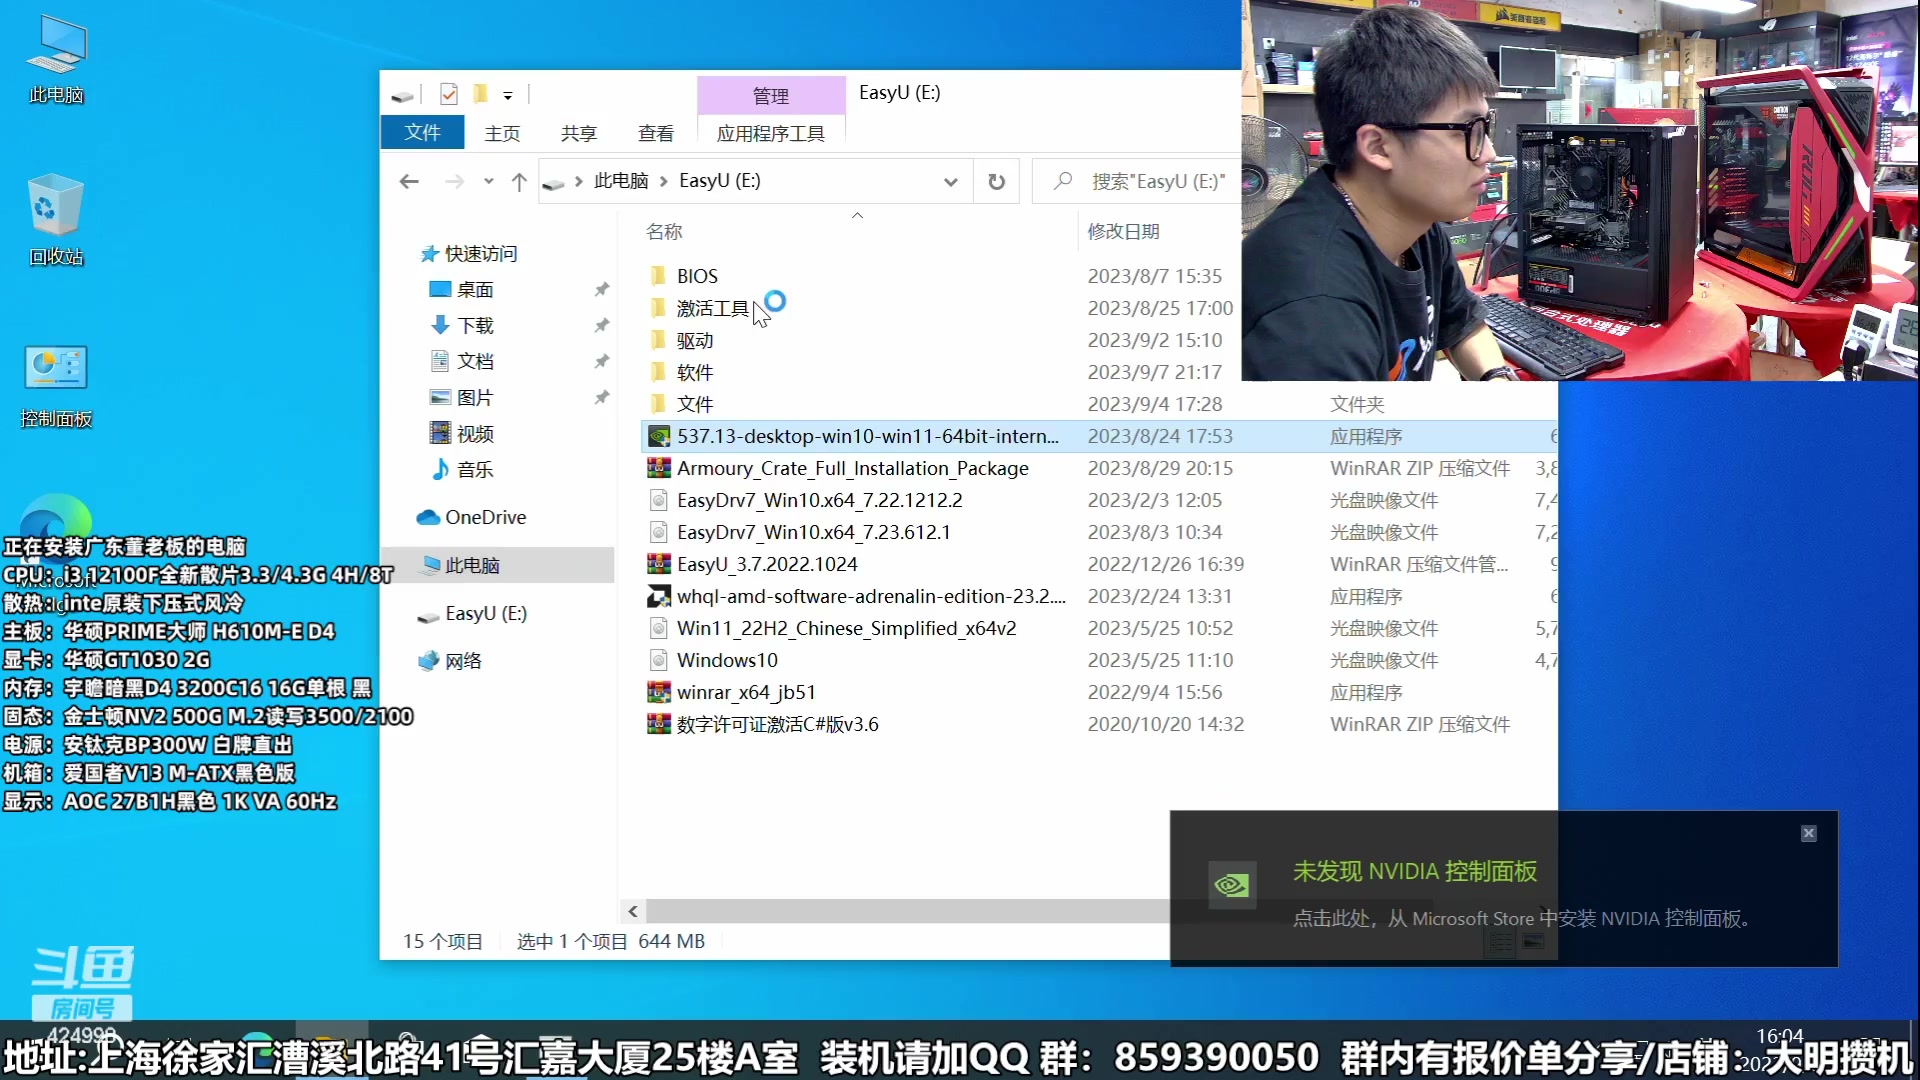
Task: Open 控制面板 from the desktop
Action: 55,375
